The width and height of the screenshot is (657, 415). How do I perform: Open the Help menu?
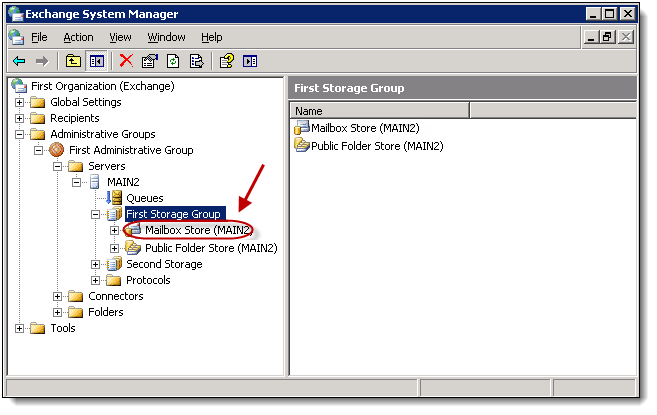pyautogui.click(x=212, y=37)
